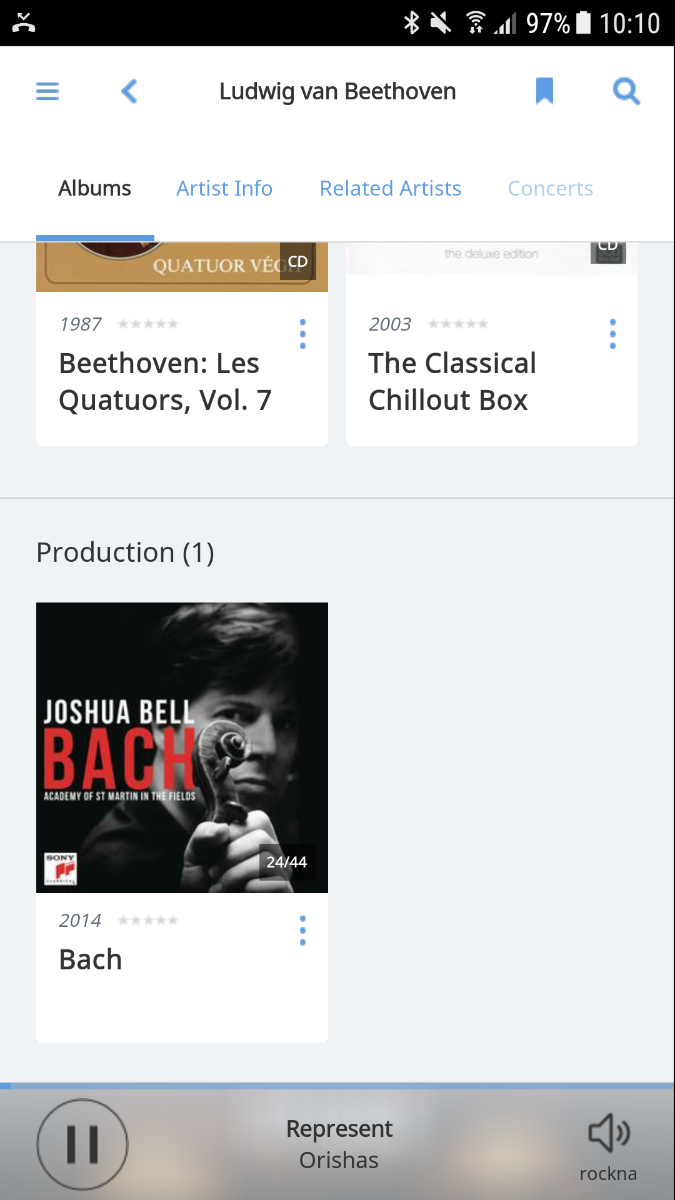
Task: Open The Classical Chillout Box album
Action: pyautogui.click(x=452, y=382)
